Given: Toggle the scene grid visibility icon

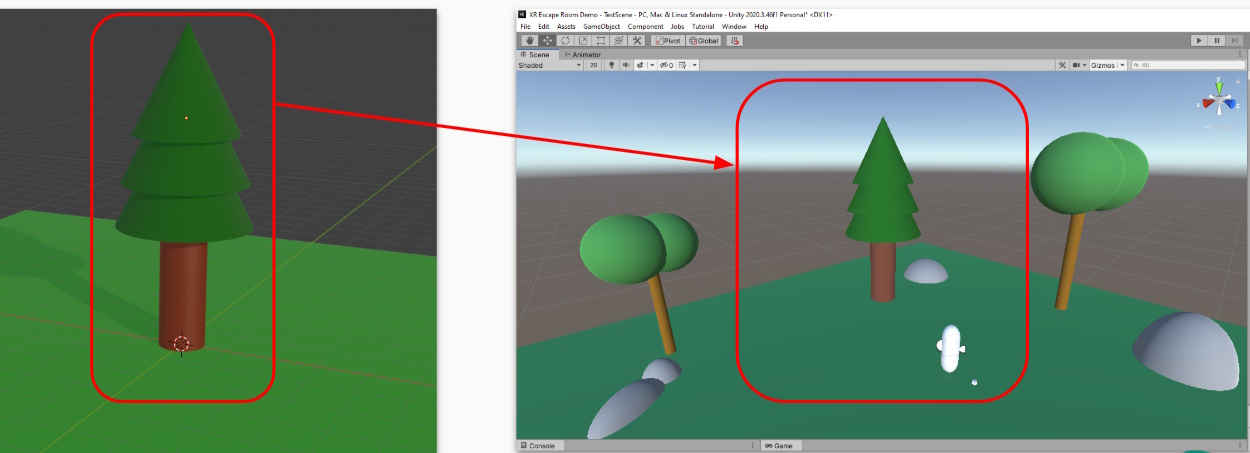Looking at the screenshot, I should pos(682,65).
